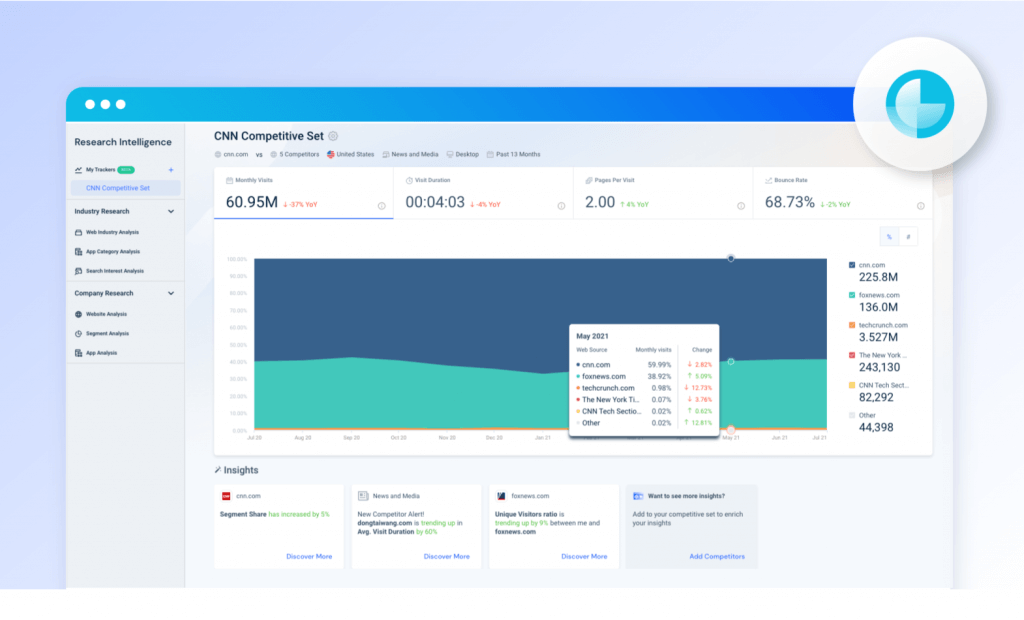The width and height of the screenshot is (1024, 620).
Task: Collapse the Company Research section
Action: 171,292
